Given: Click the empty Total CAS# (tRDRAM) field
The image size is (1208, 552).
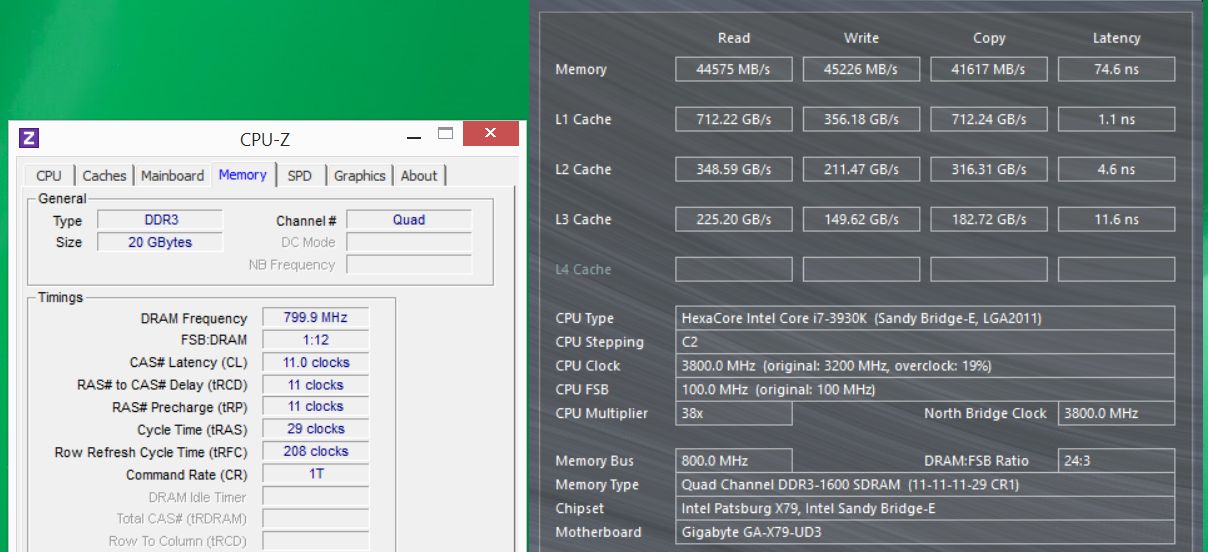Looking at the screenshot, I should coord(315,518).
